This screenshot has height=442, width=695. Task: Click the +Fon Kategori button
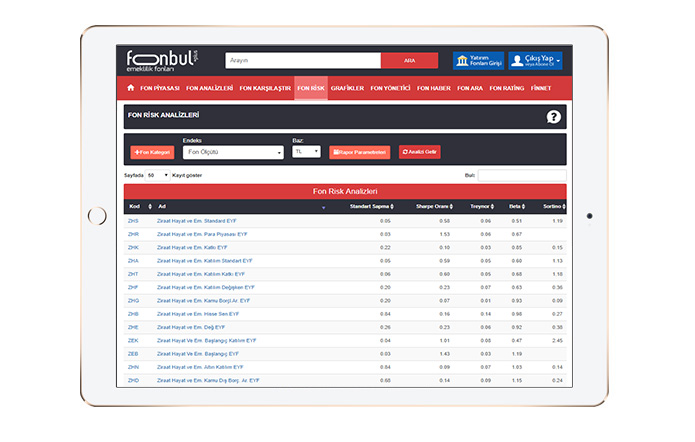pyautogui.click(x=152, y=152)
